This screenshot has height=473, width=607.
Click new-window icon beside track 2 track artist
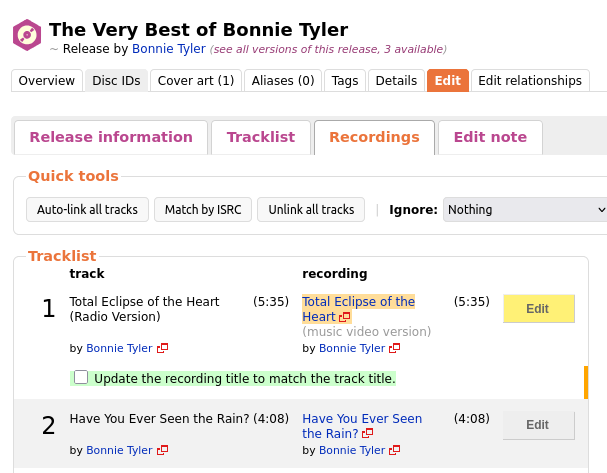162,450
